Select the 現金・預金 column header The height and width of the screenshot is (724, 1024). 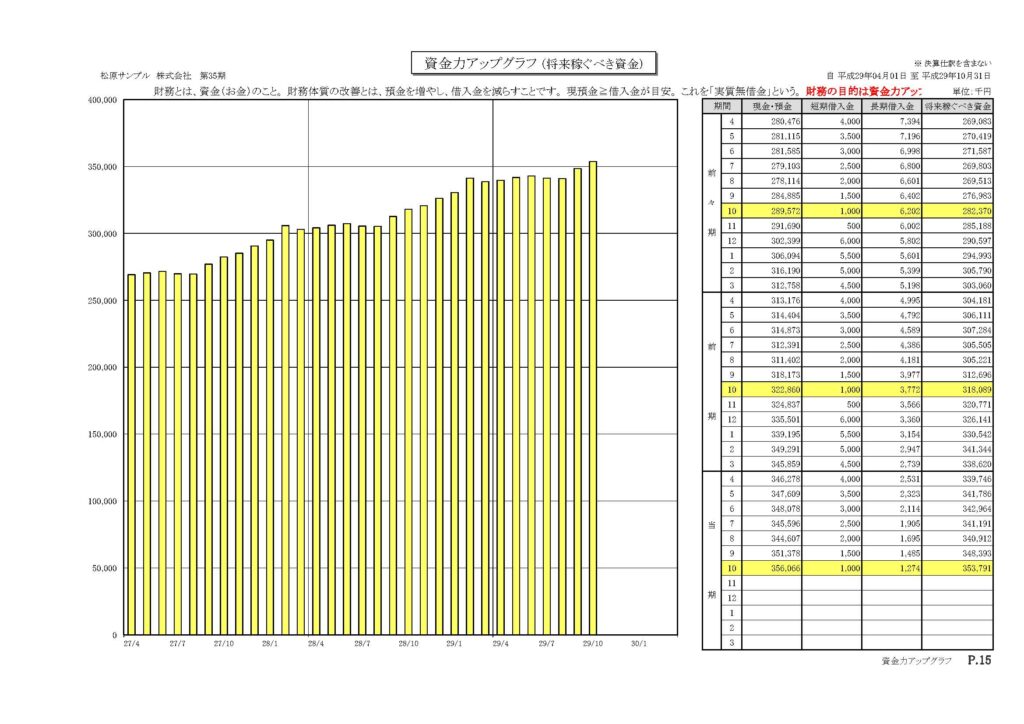[x=772, y=106]
